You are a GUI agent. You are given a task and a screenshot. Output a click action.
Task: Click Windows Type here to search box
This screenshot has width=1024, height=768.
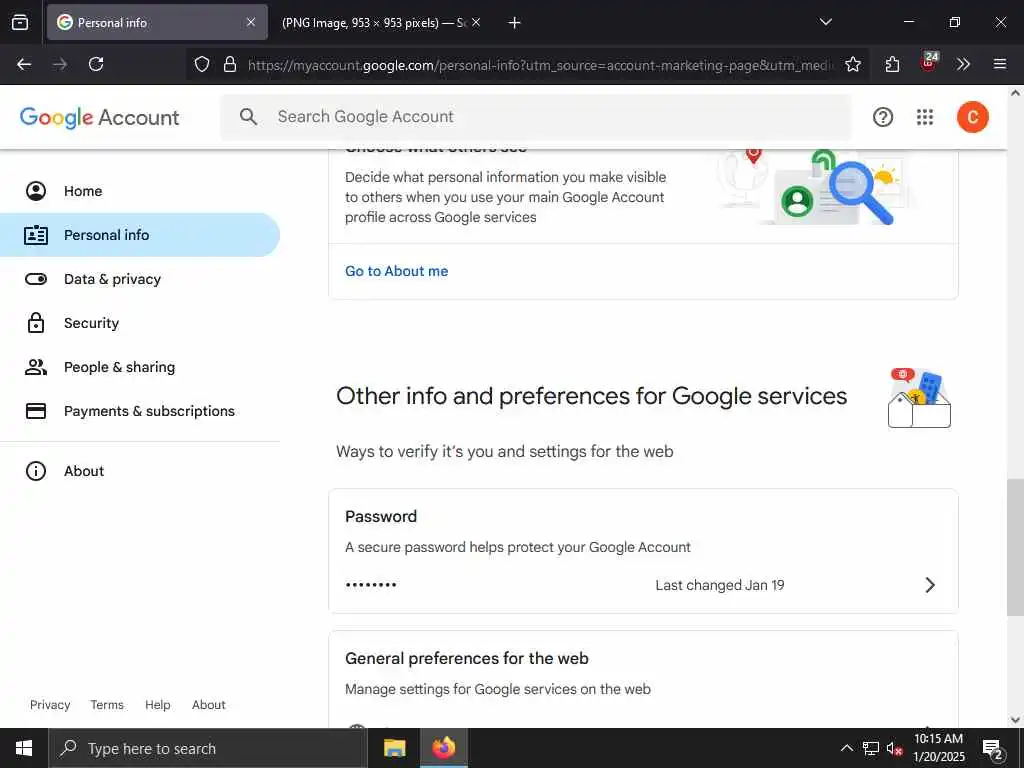(208, 748)
